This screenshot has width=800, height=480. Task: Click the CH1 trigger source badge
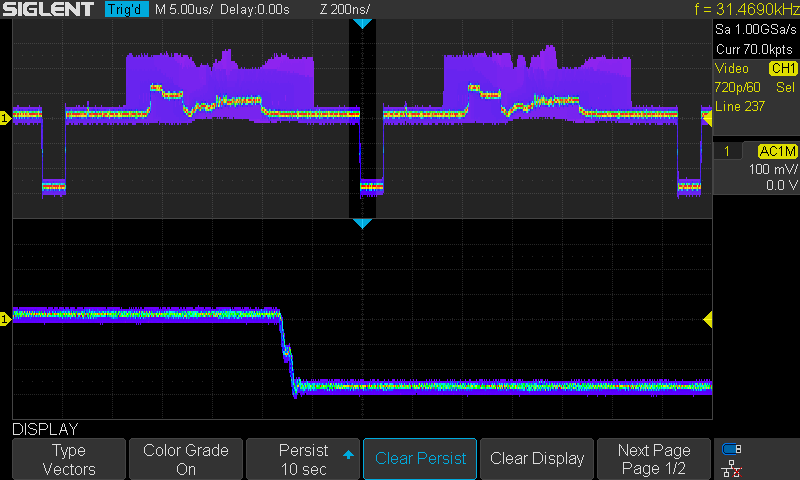(783, 68)
